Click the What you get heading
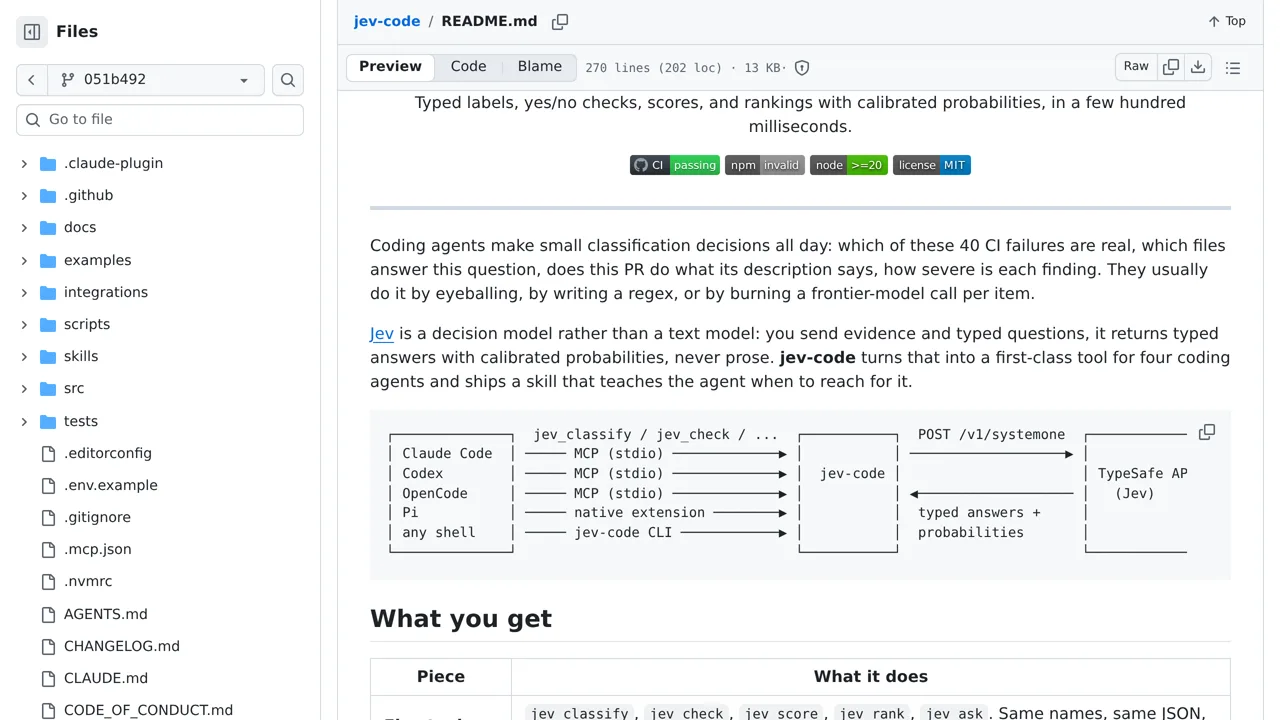The height and width of the screenshot is (720, 1280). pos(461,618)
